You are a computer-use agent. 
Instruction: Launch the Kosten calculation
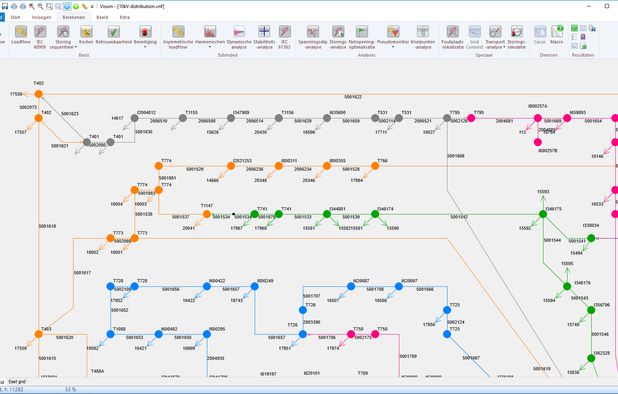coord(86,35)
